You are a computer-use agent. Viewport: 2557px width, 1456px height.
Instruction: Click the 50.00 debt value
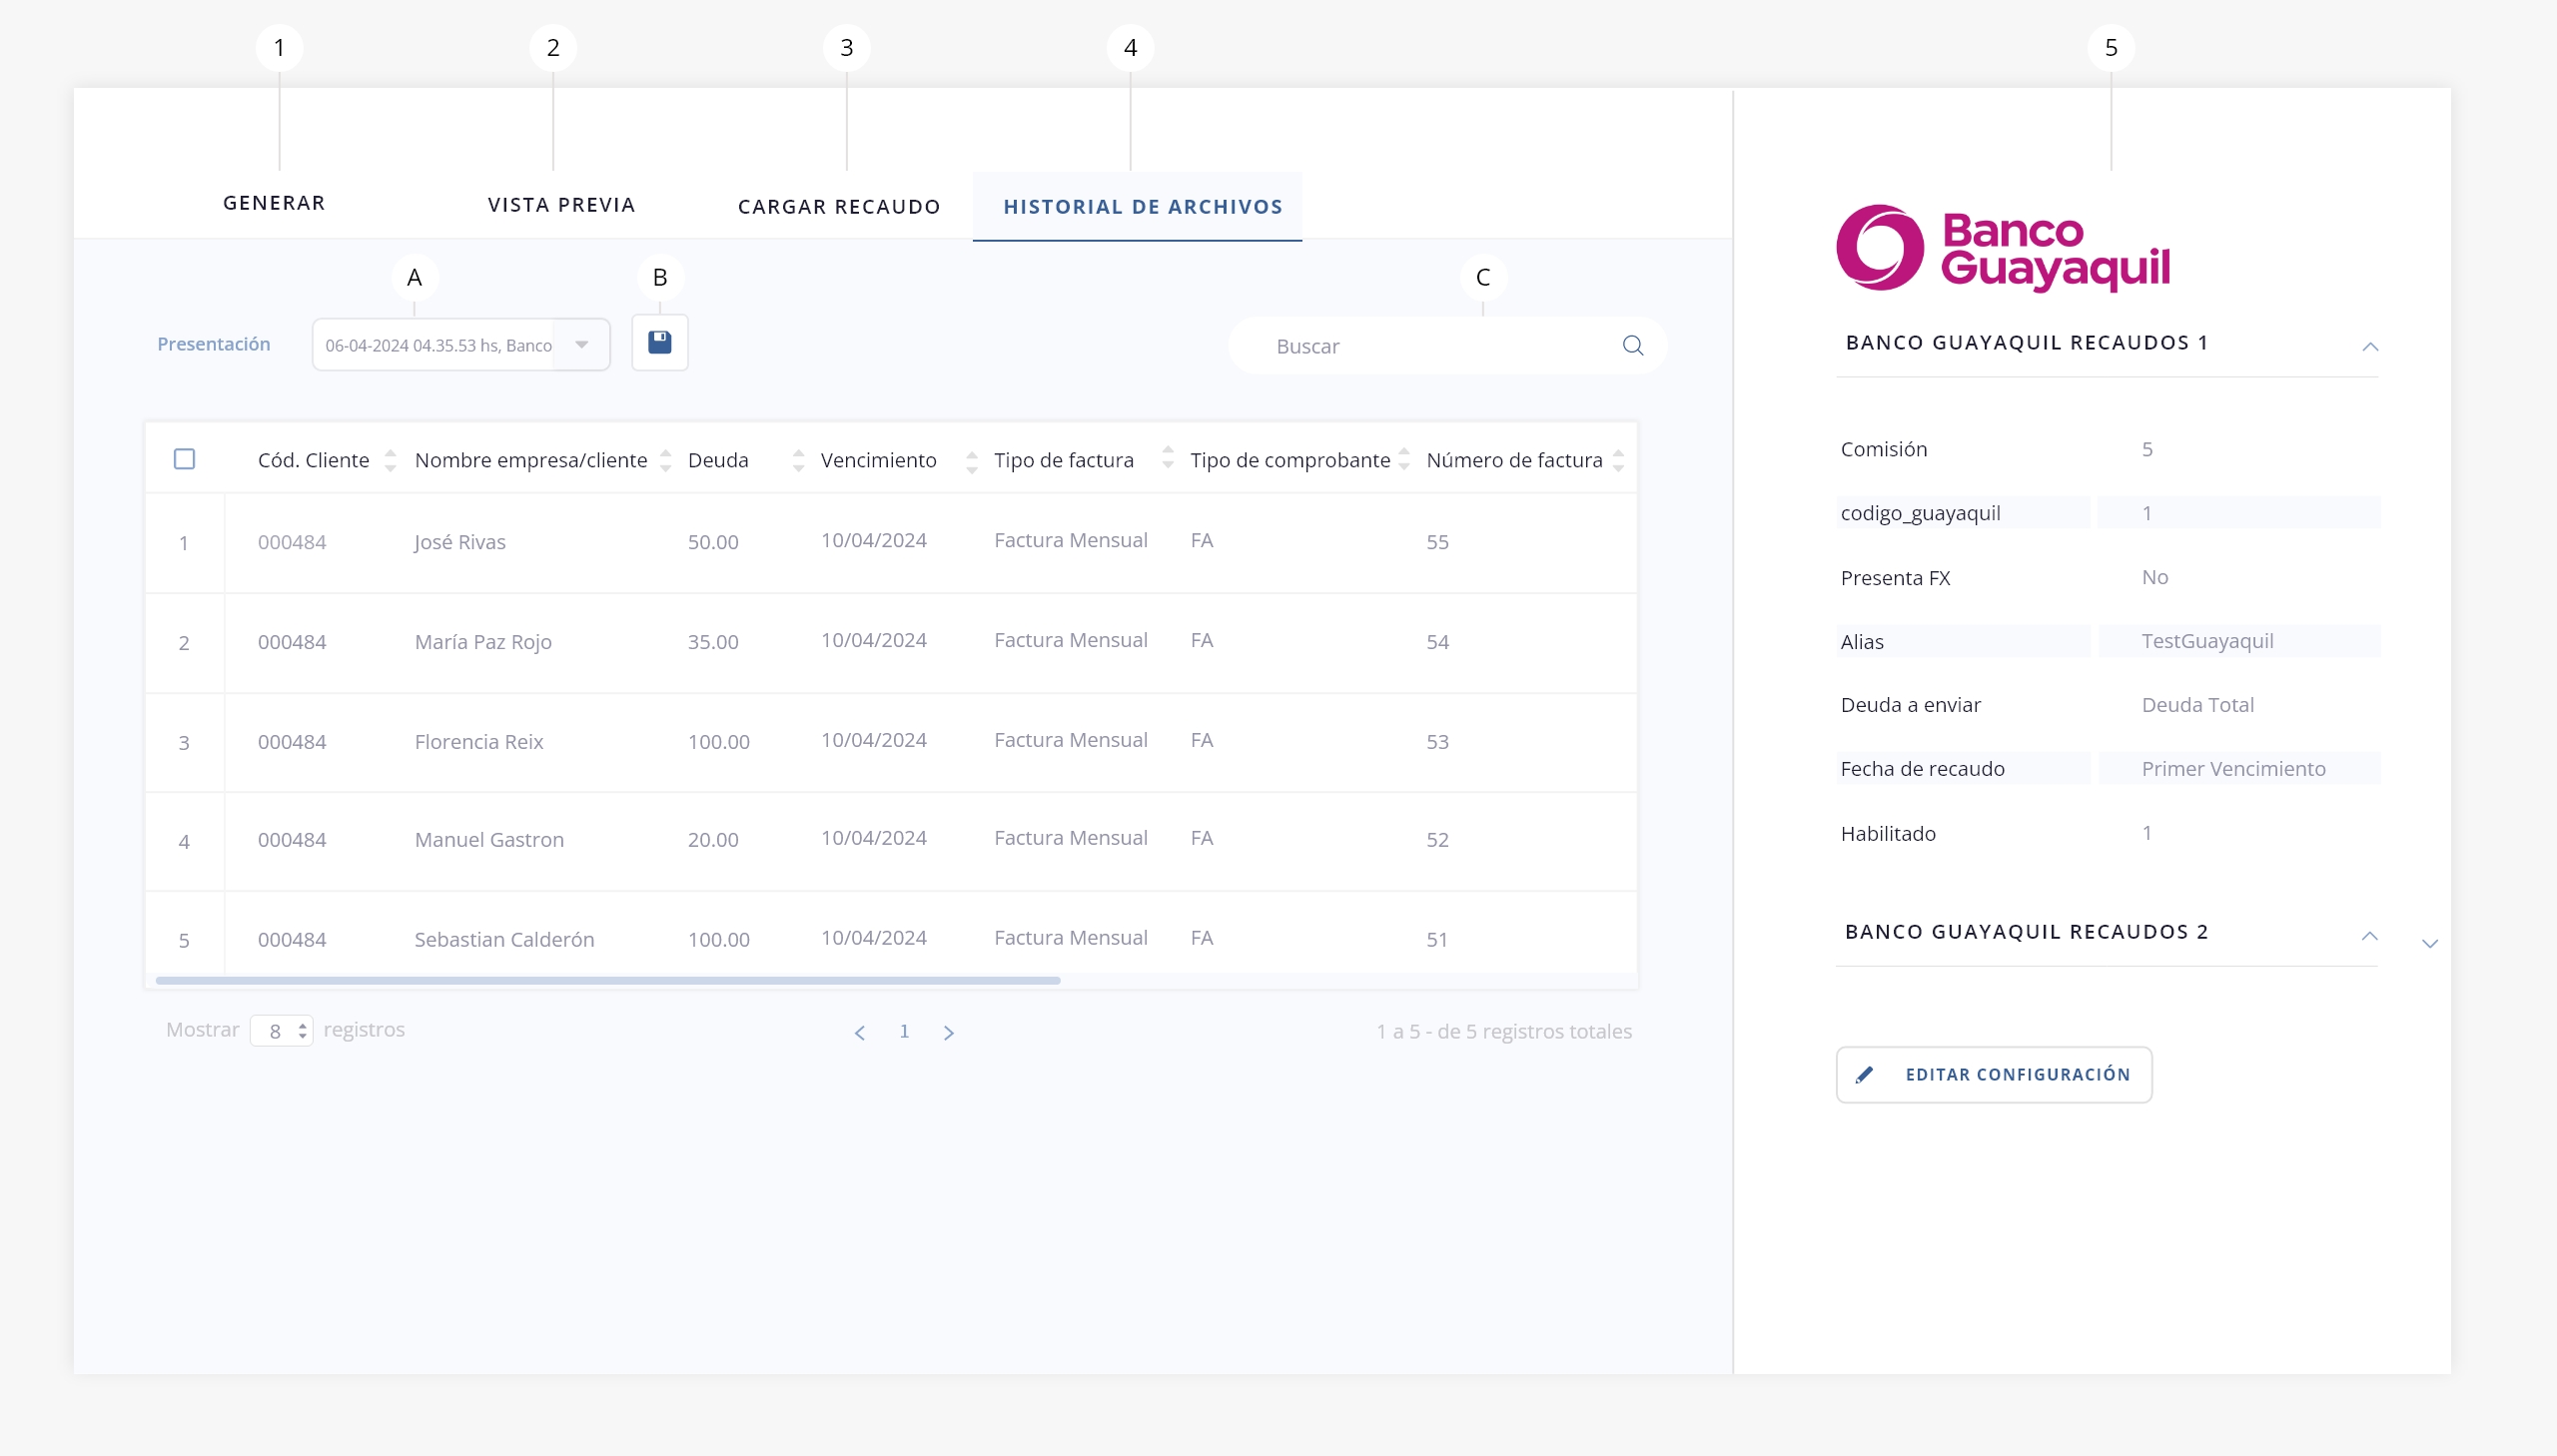pos(713,542)
